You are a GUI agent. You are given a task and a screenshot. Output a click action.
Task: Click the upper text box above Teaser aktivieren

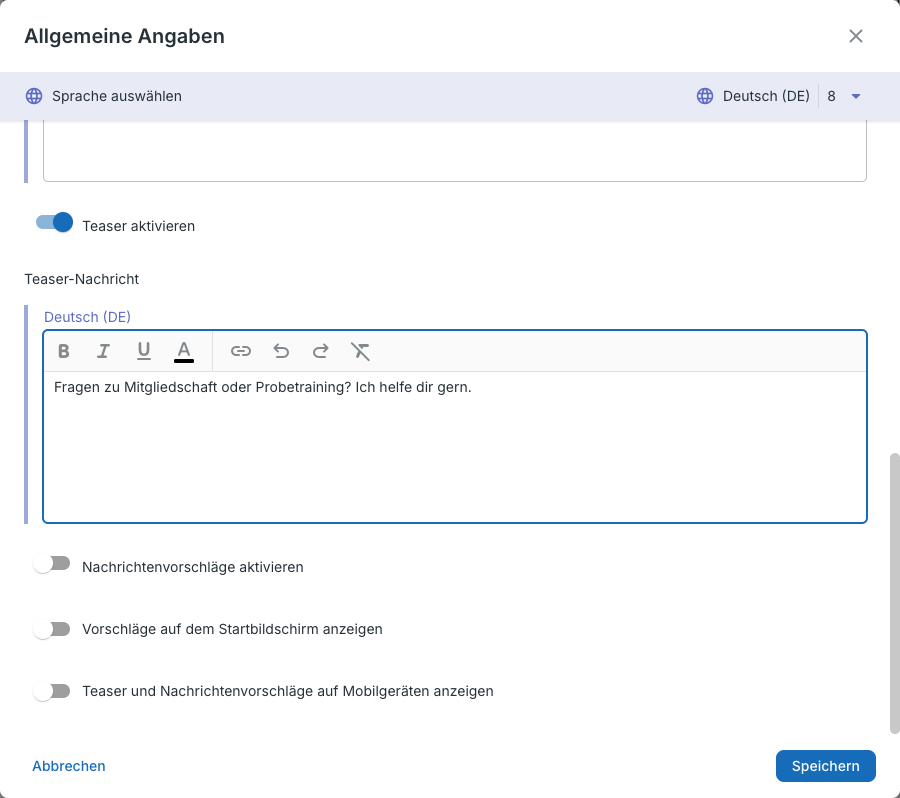click(455, 152)
